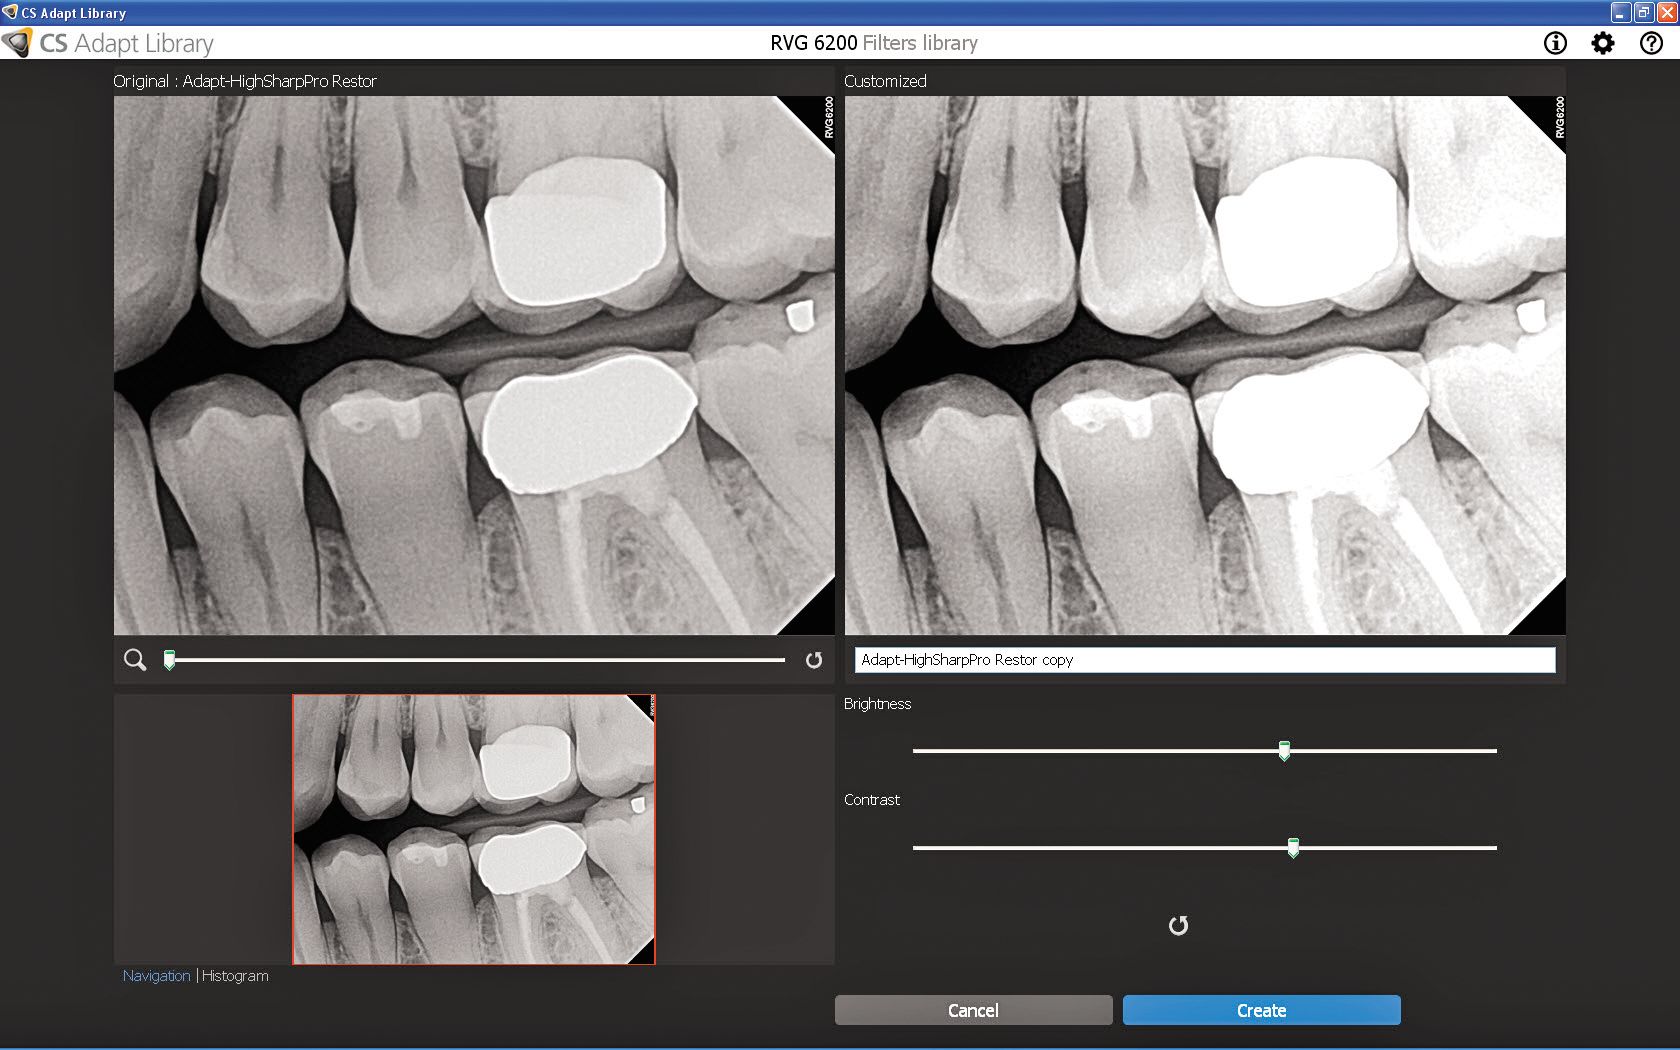Click the 'Contrast' label
Image resolution: width=1680 pixels, height=1050 pixels.
click(871, 800)
